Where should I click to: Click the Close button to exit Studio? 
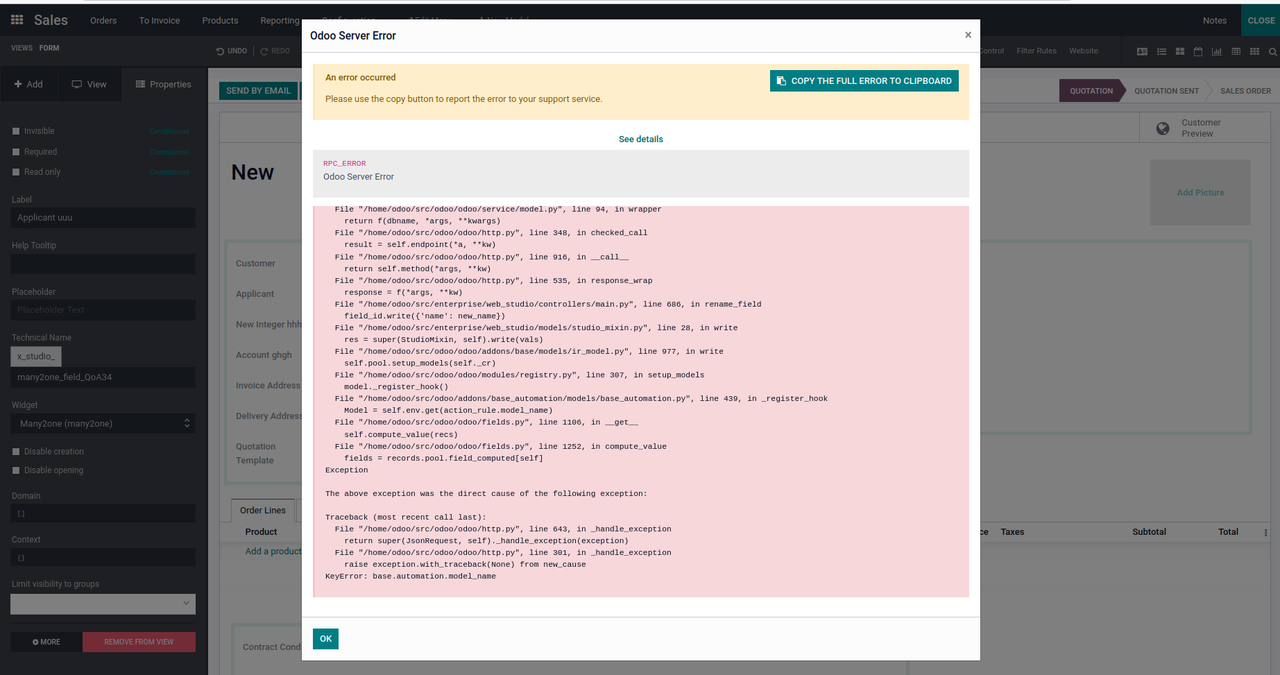(1261, 20)
